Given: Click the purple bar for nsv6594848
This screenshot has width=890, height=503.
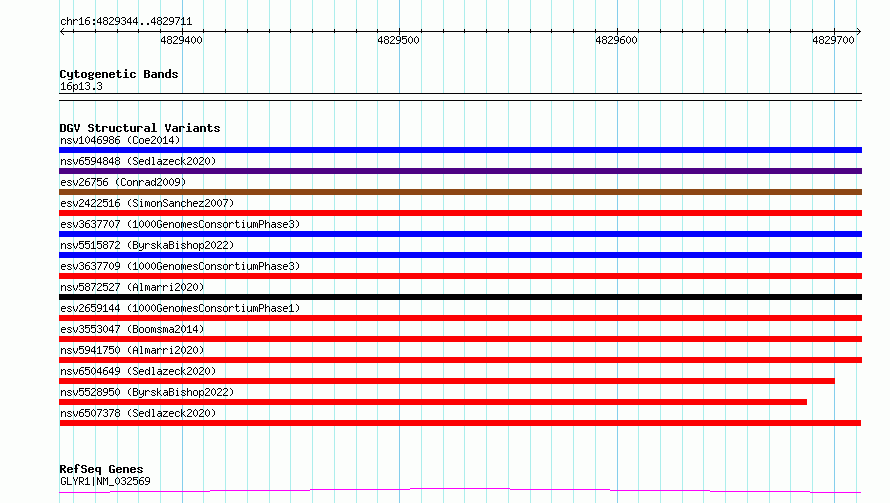Looking at the screenshot, I should point(460,171).
